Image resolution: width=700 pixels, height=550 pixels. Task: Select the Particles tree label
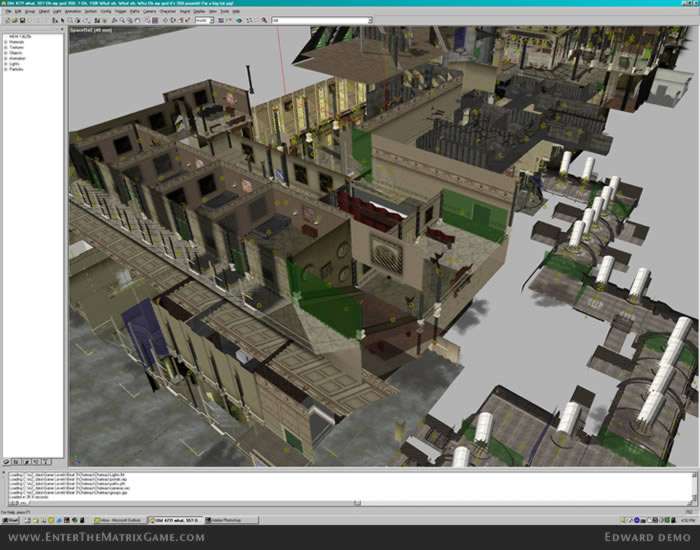16,69
